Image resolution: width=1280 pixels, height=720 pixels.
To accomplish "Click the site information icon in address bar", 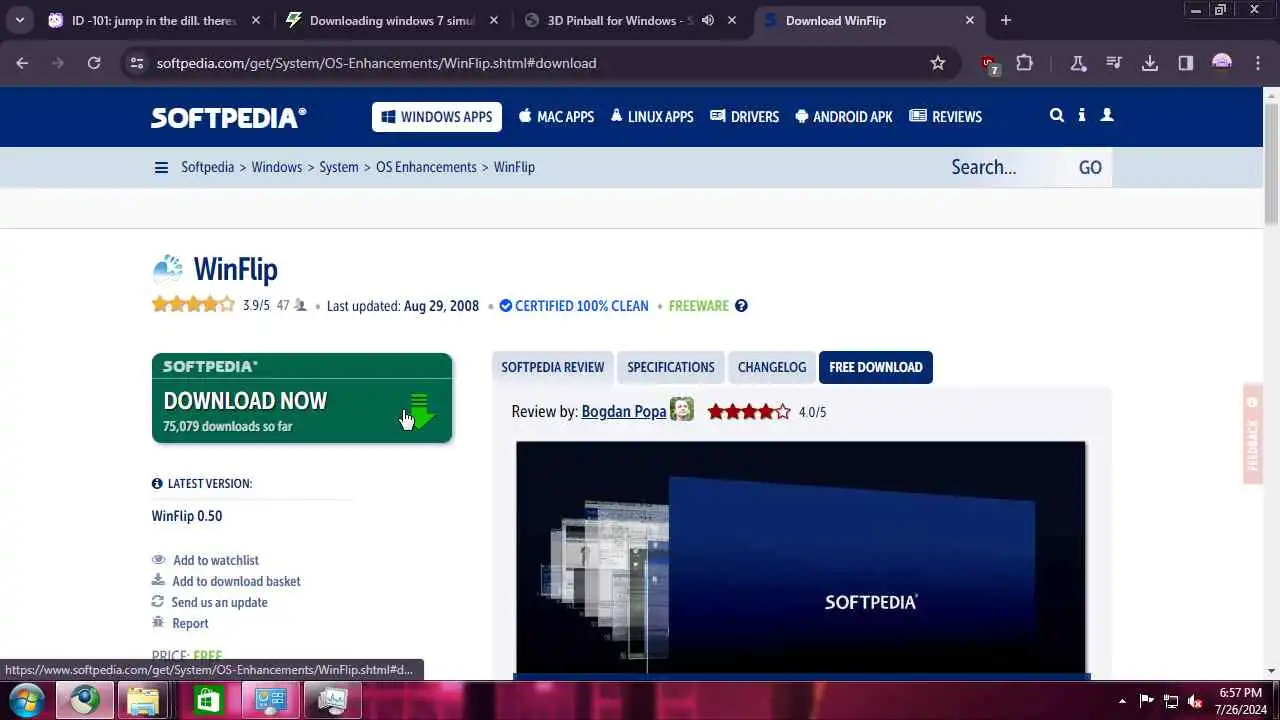I will (x=137, y=63).
